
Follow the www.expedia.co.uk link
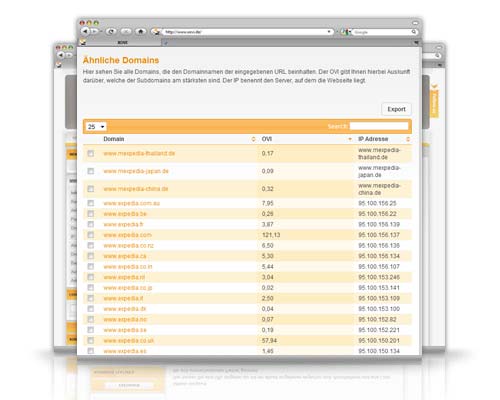click(x=128, y=340)
